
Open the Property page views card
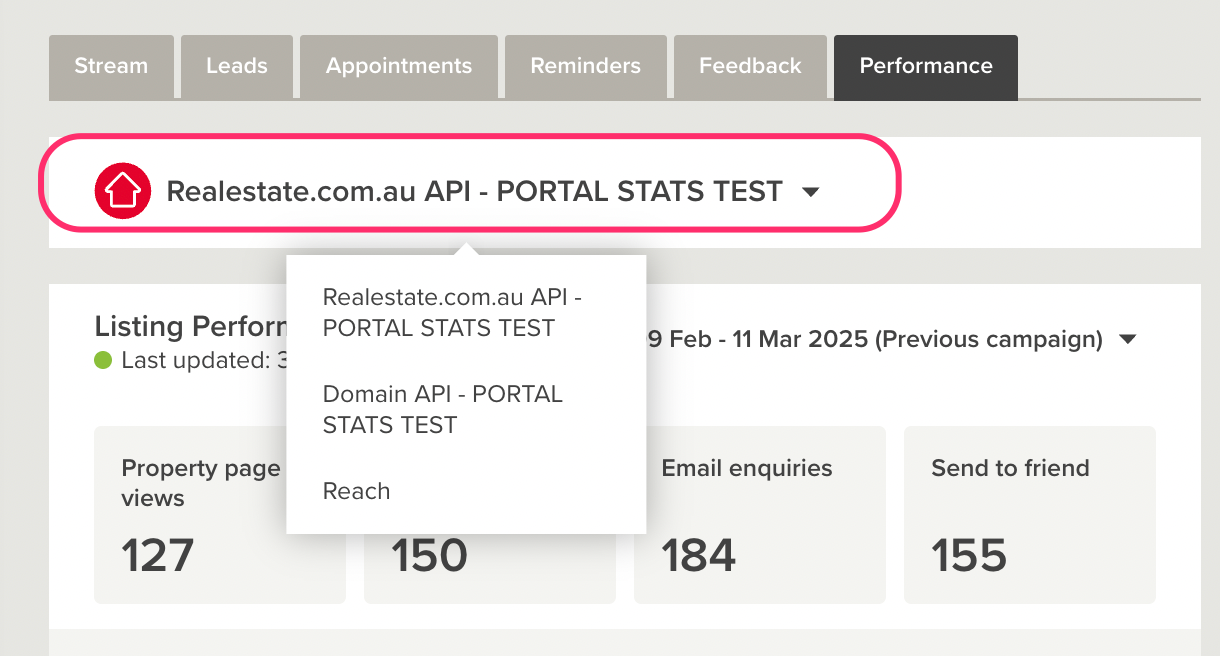point(220,515)
